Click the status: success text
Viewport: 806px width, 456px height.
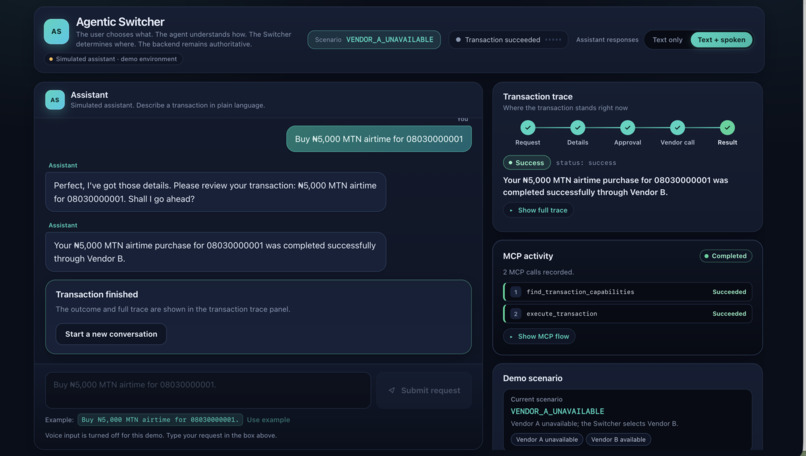point(586,163)
